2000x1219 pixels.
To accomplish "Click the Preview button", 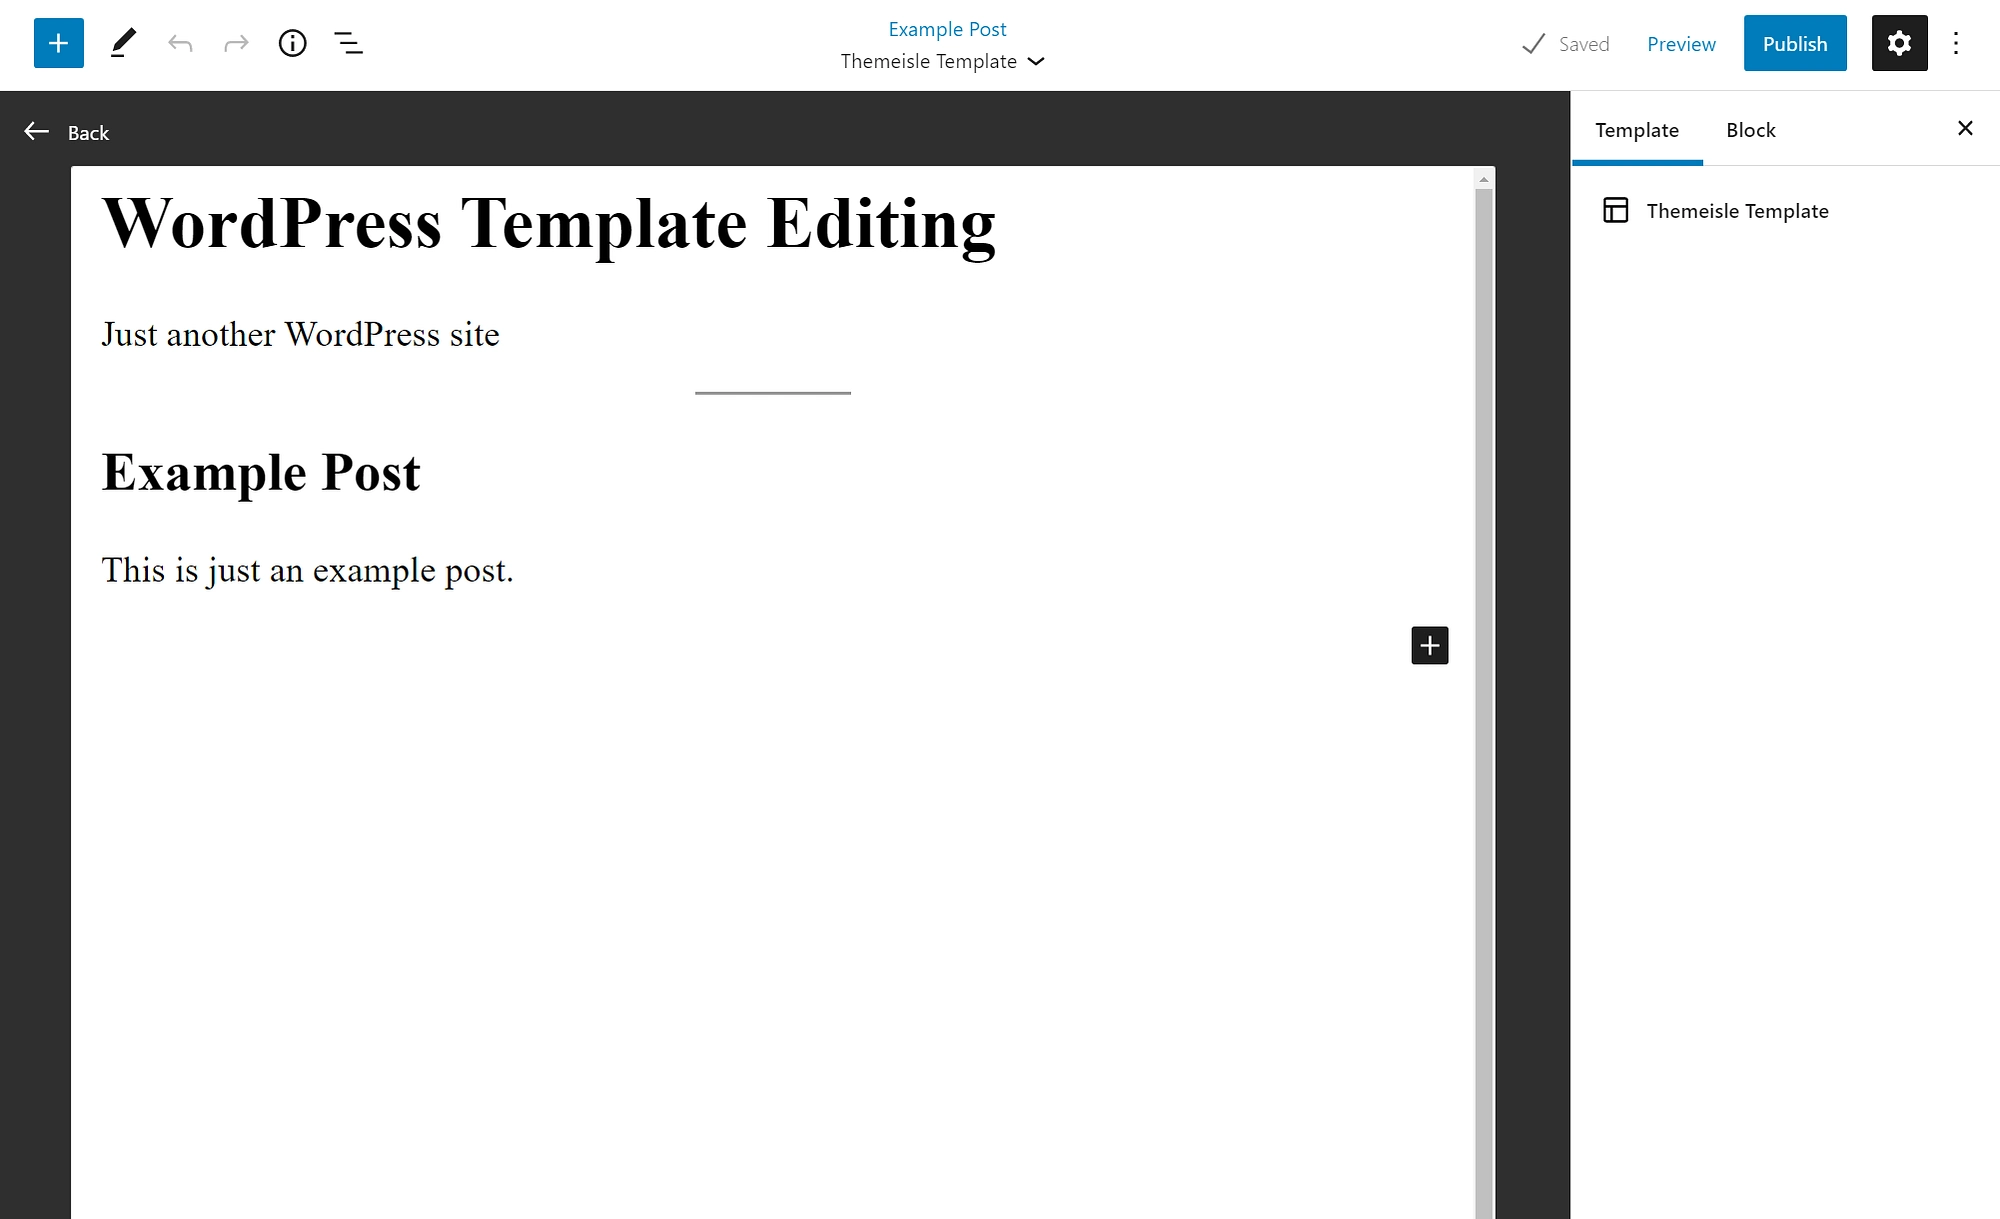I will [x=1680, y=43].
